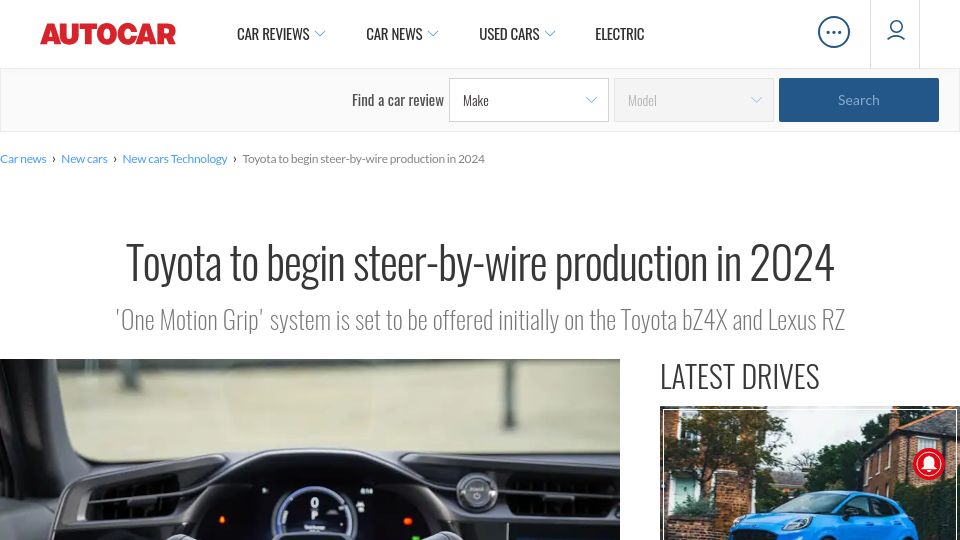Click the article headline about steer-by-wire
The image size is (960, 540).
[x=480, y=263]
